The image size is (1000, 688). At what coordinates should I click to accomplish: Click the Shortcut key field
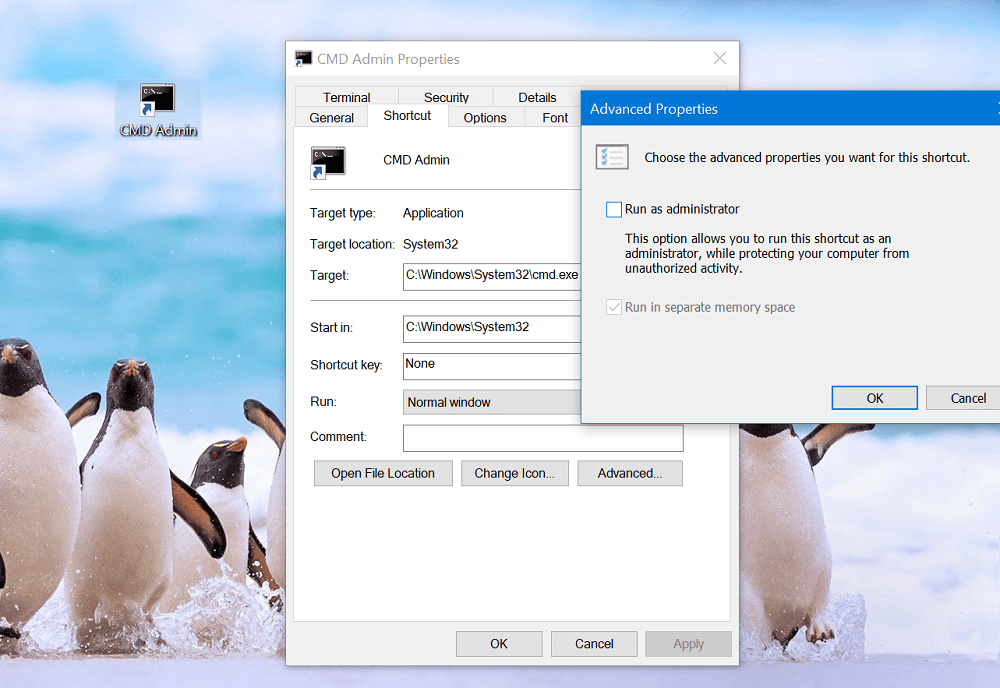492,366
